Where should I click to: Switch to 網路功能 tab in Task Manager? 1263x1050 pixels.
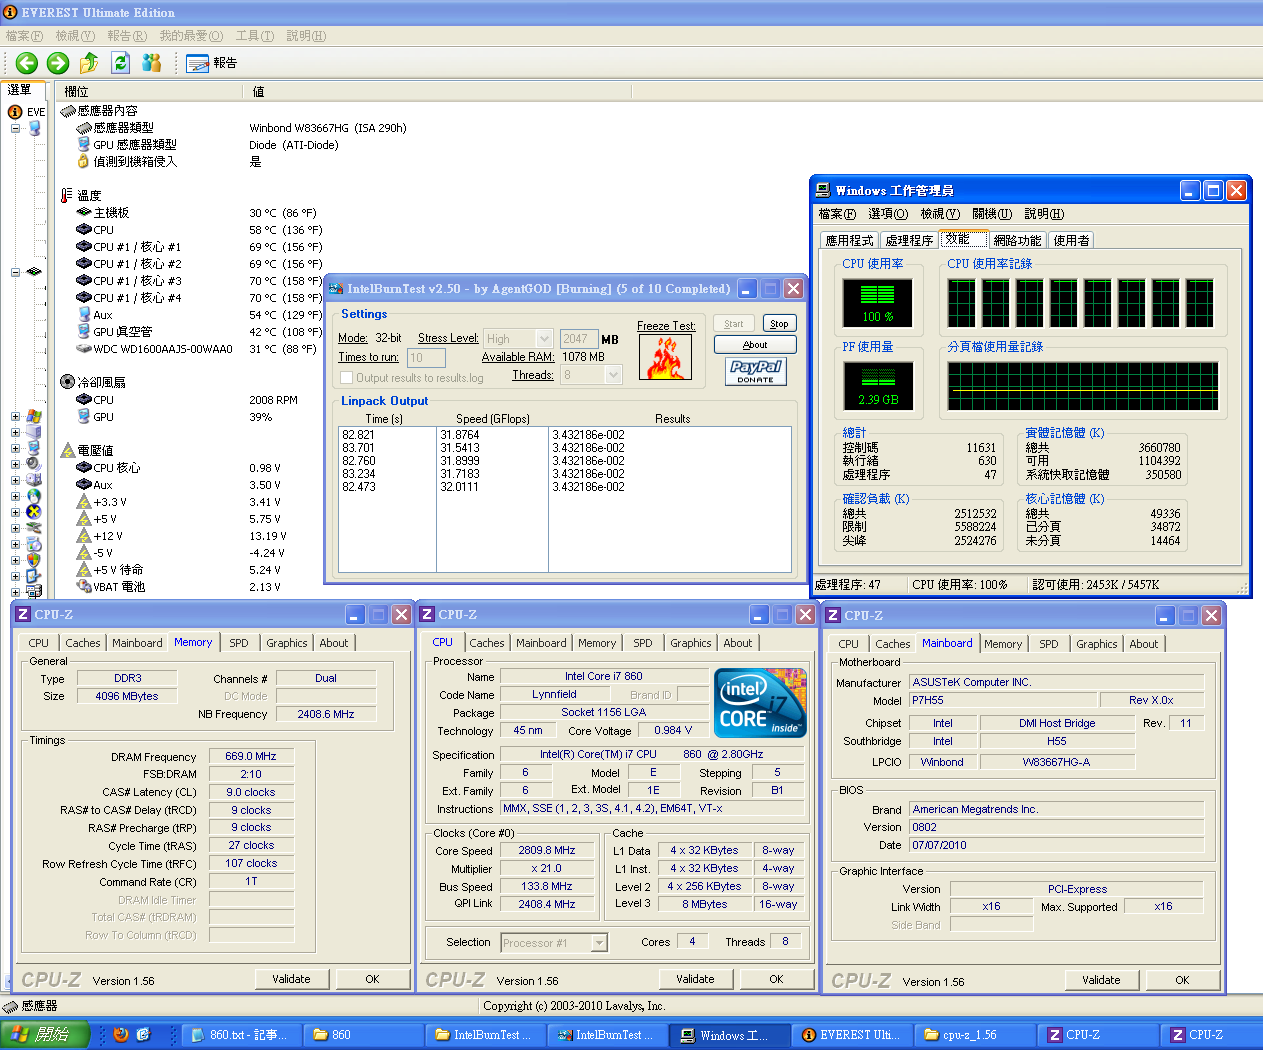click(1017, 240)
